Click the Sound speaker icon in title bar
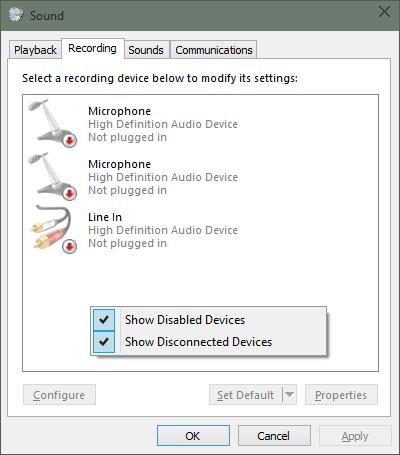Image resolution: width=400 pixels, height=455 pixels. (x=16, y=15)
